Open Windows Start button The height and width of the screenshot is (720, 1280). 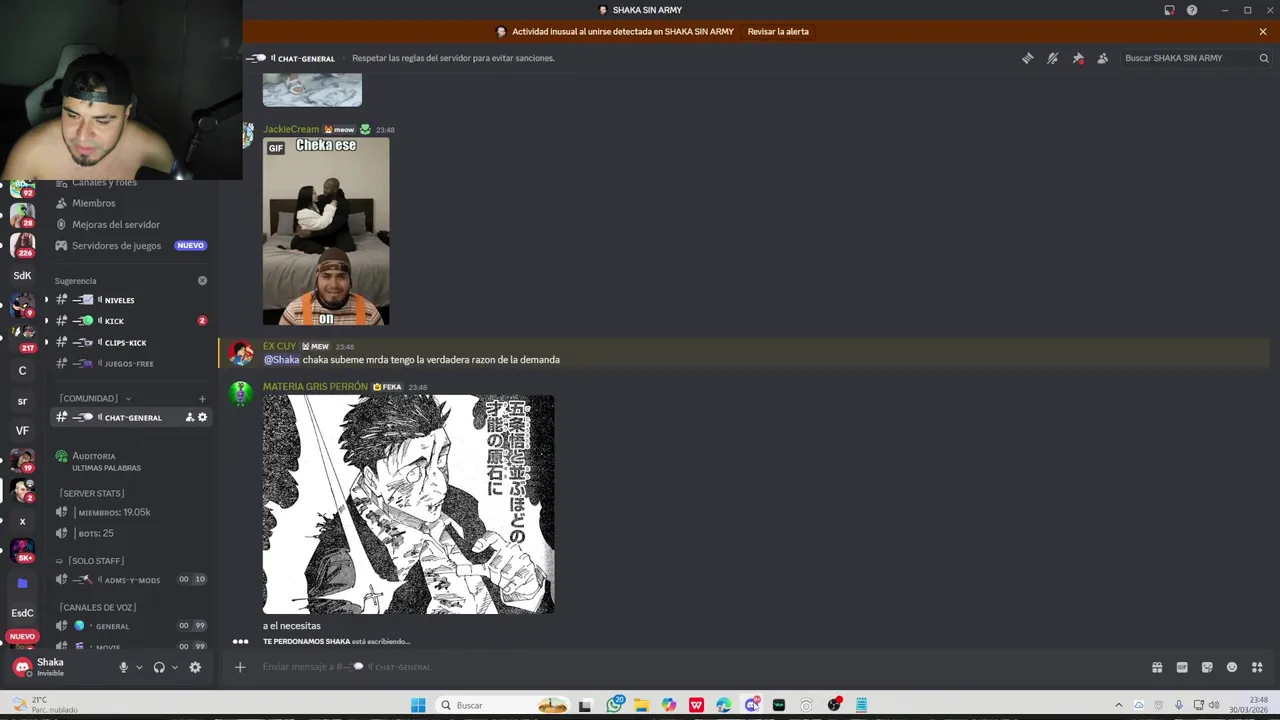[x=418, y=705]
